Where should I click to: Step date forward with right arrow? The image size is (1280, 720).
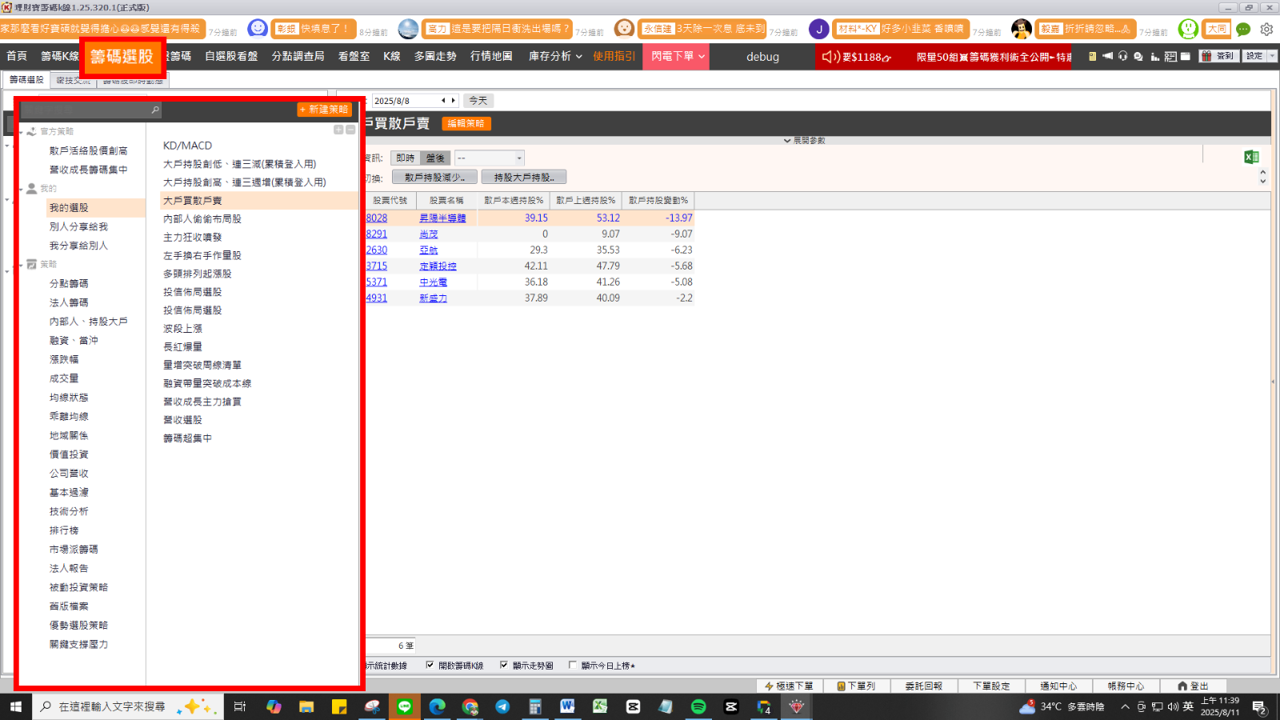click(454, 101)
